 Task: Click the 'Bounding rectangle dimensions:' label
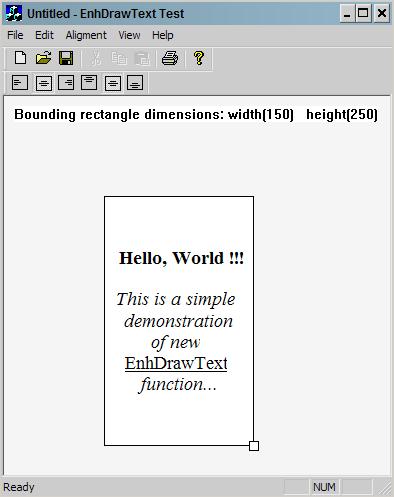pos(119,114)
